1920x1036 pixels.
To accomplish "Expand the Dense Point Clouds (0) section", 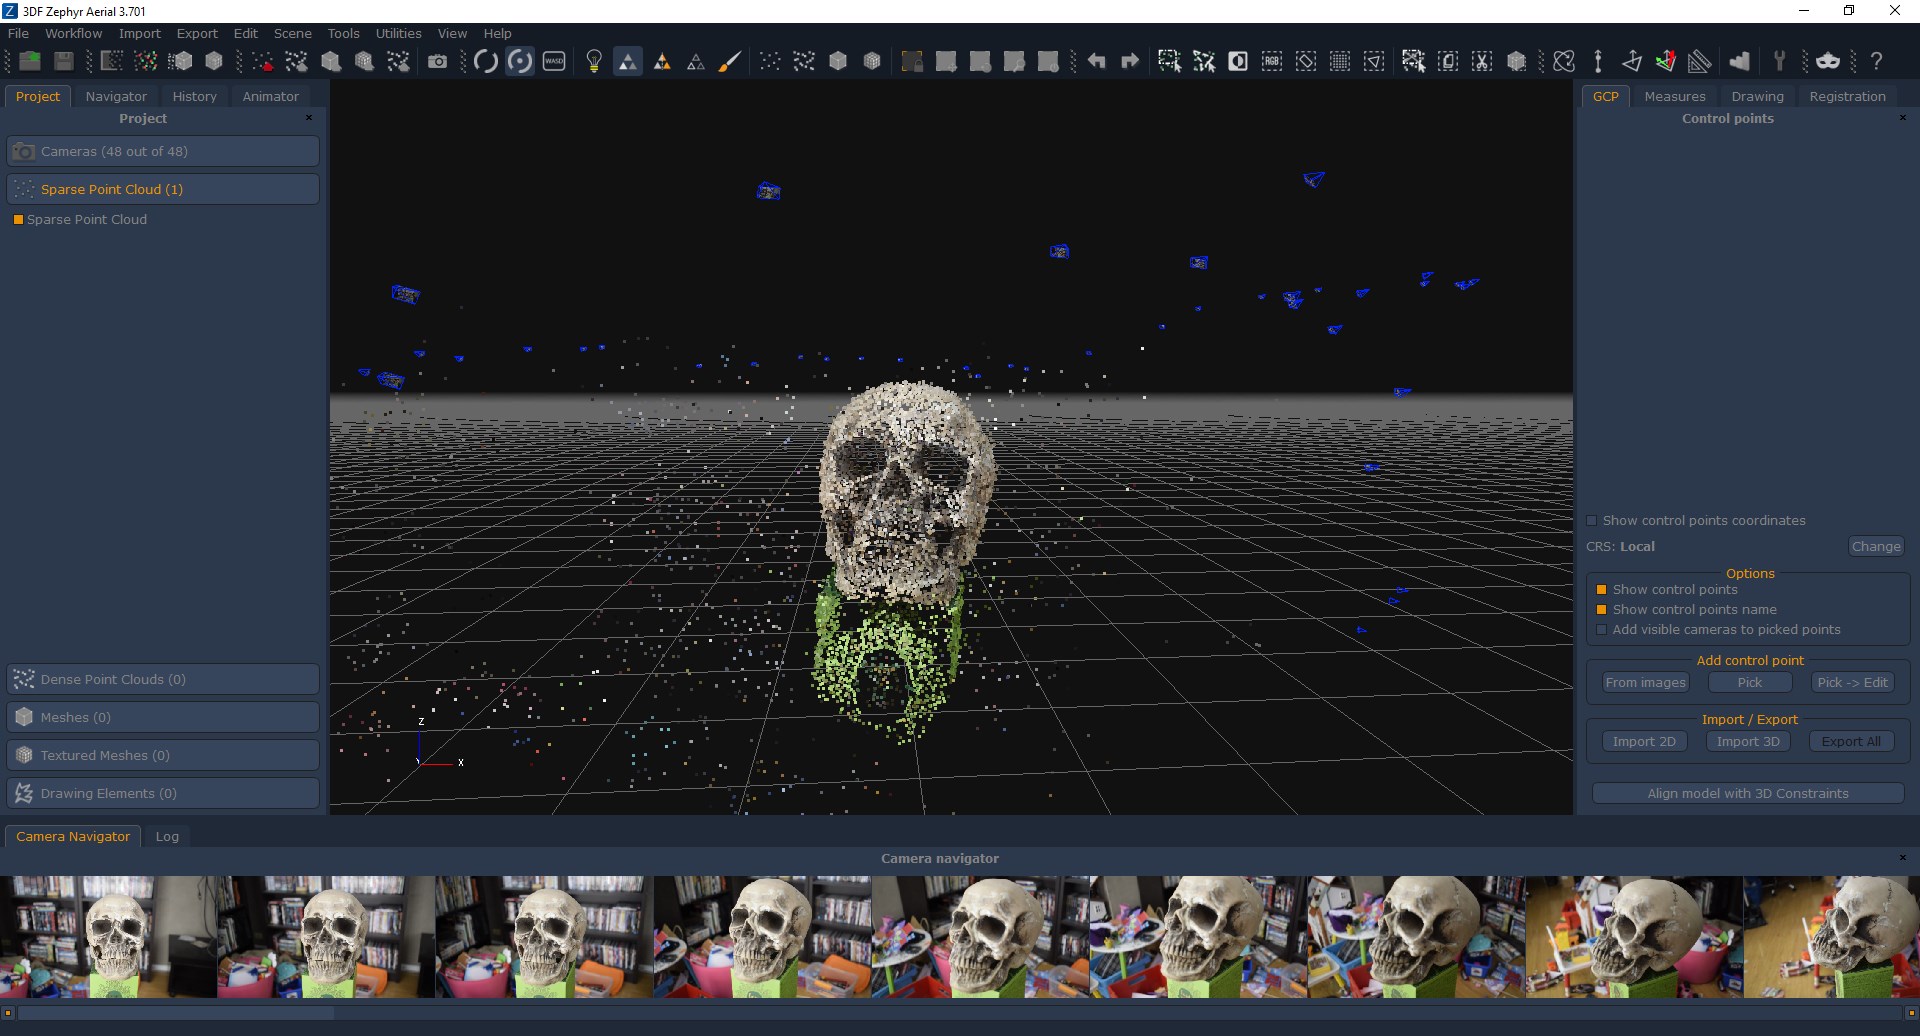I will coord(163,679).
